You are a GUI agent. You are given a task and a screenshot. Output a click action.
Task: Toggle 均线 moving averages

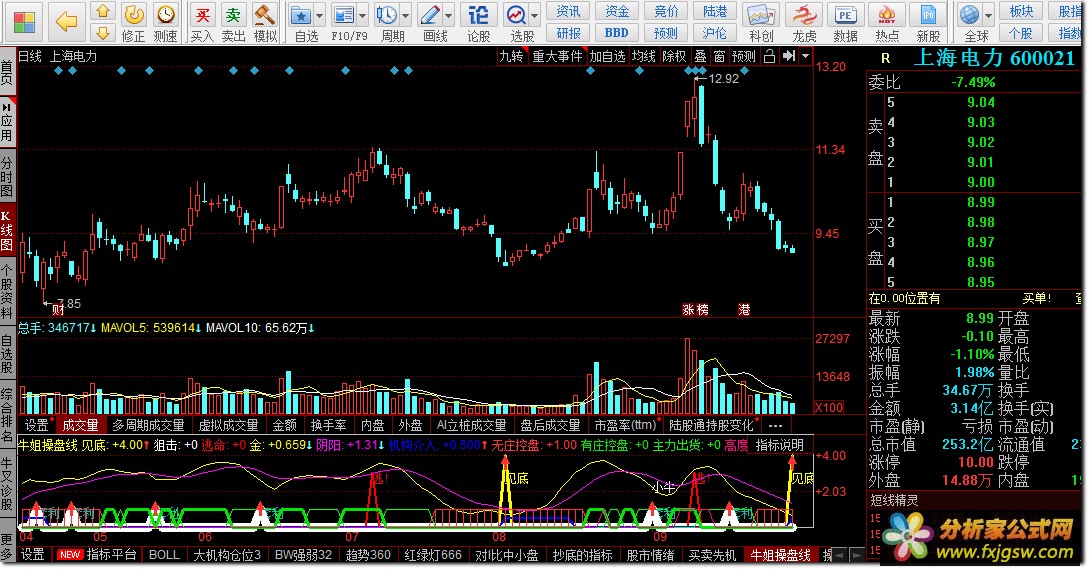coord(644,56)
